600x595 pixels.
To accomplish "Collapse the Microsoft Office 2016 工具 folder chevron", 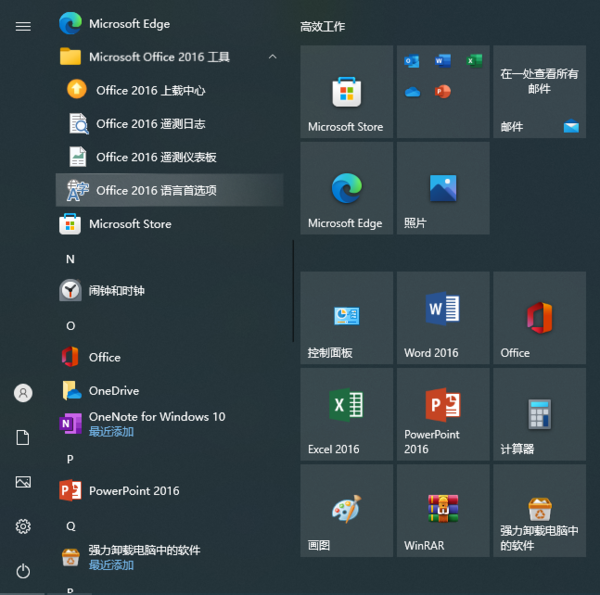I will click(x=272, y=57).
